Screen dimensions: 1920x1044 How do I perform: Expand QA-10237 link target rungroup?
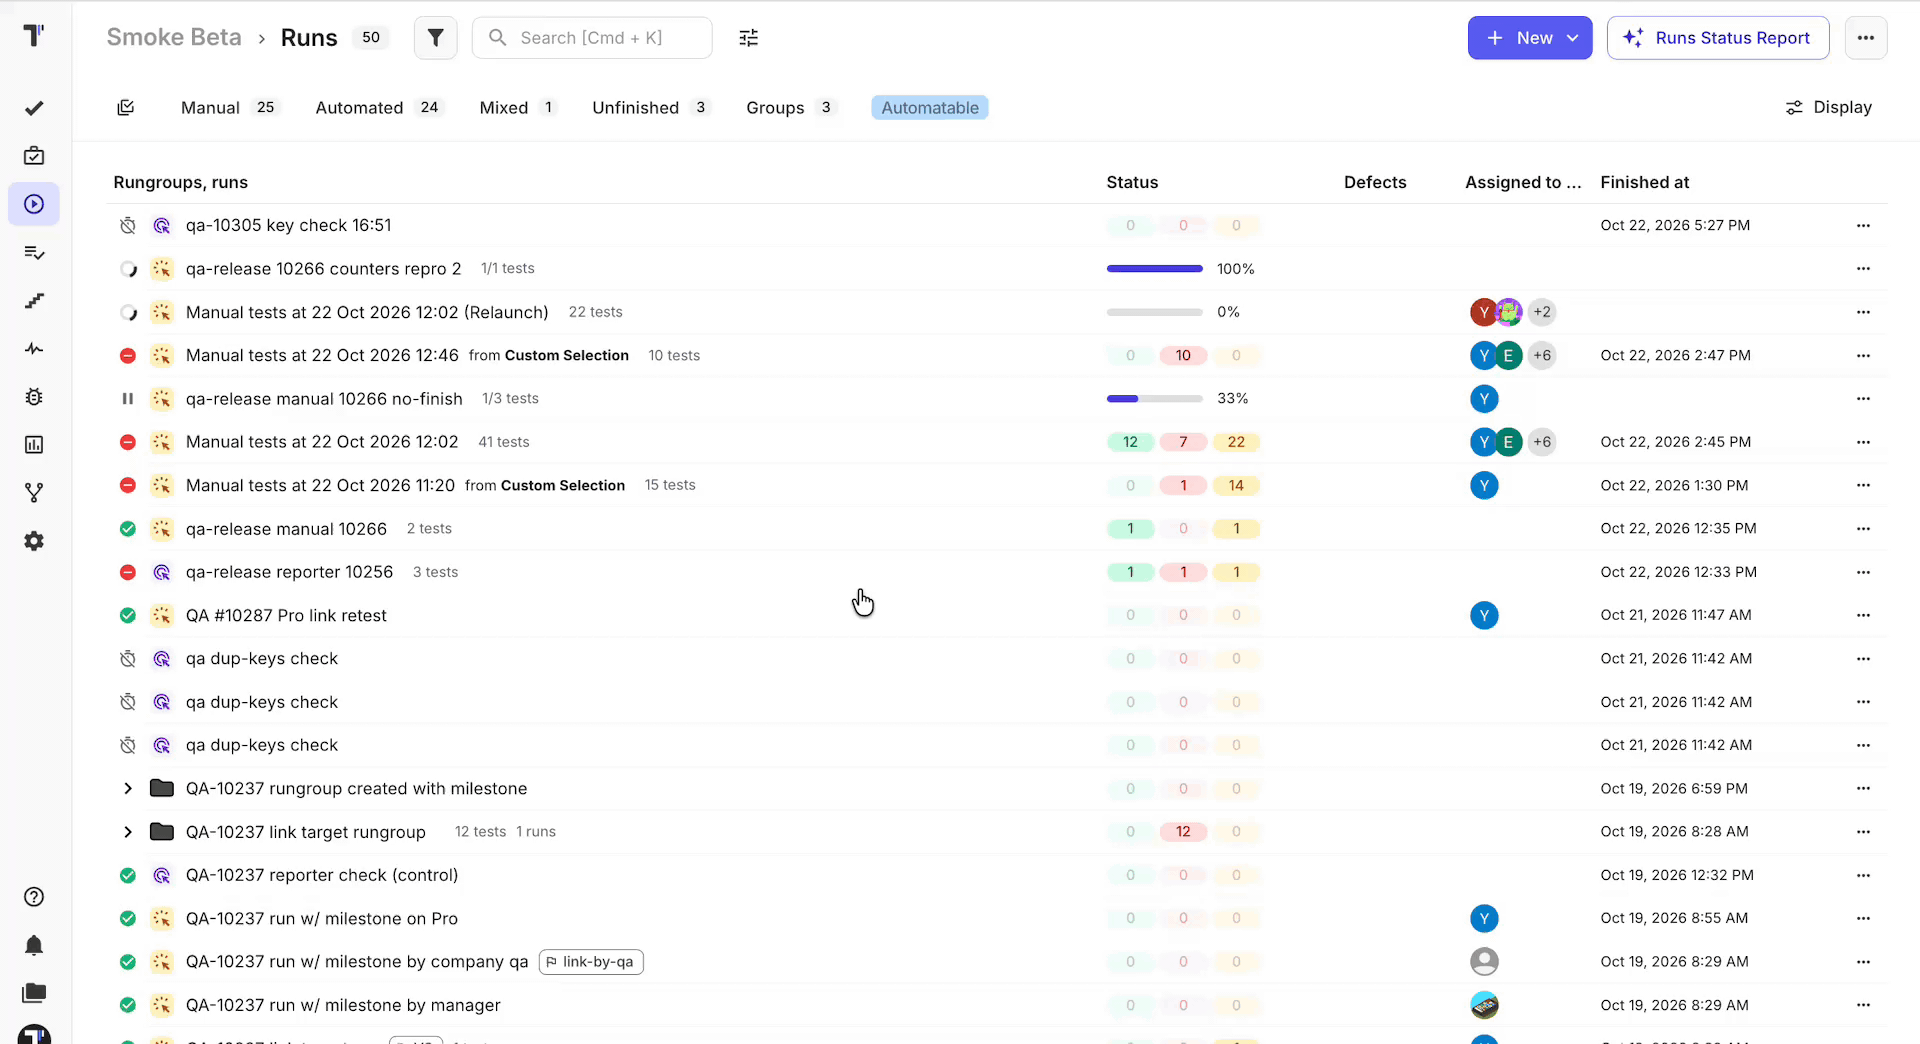128,832
